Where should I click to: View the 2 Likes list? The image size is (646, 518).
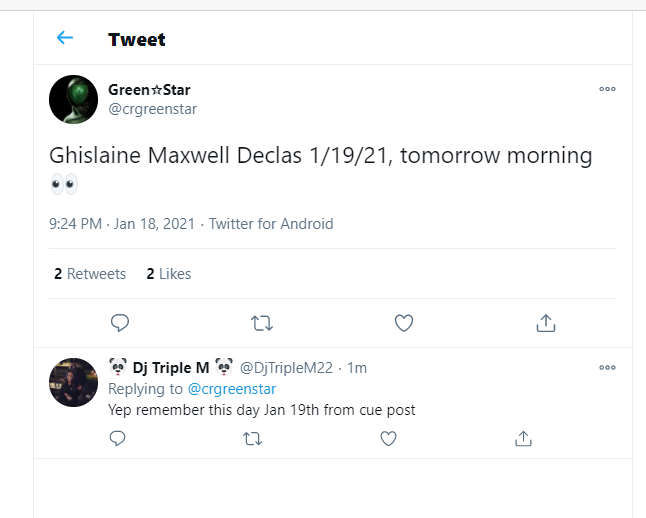tap(169, 274)
